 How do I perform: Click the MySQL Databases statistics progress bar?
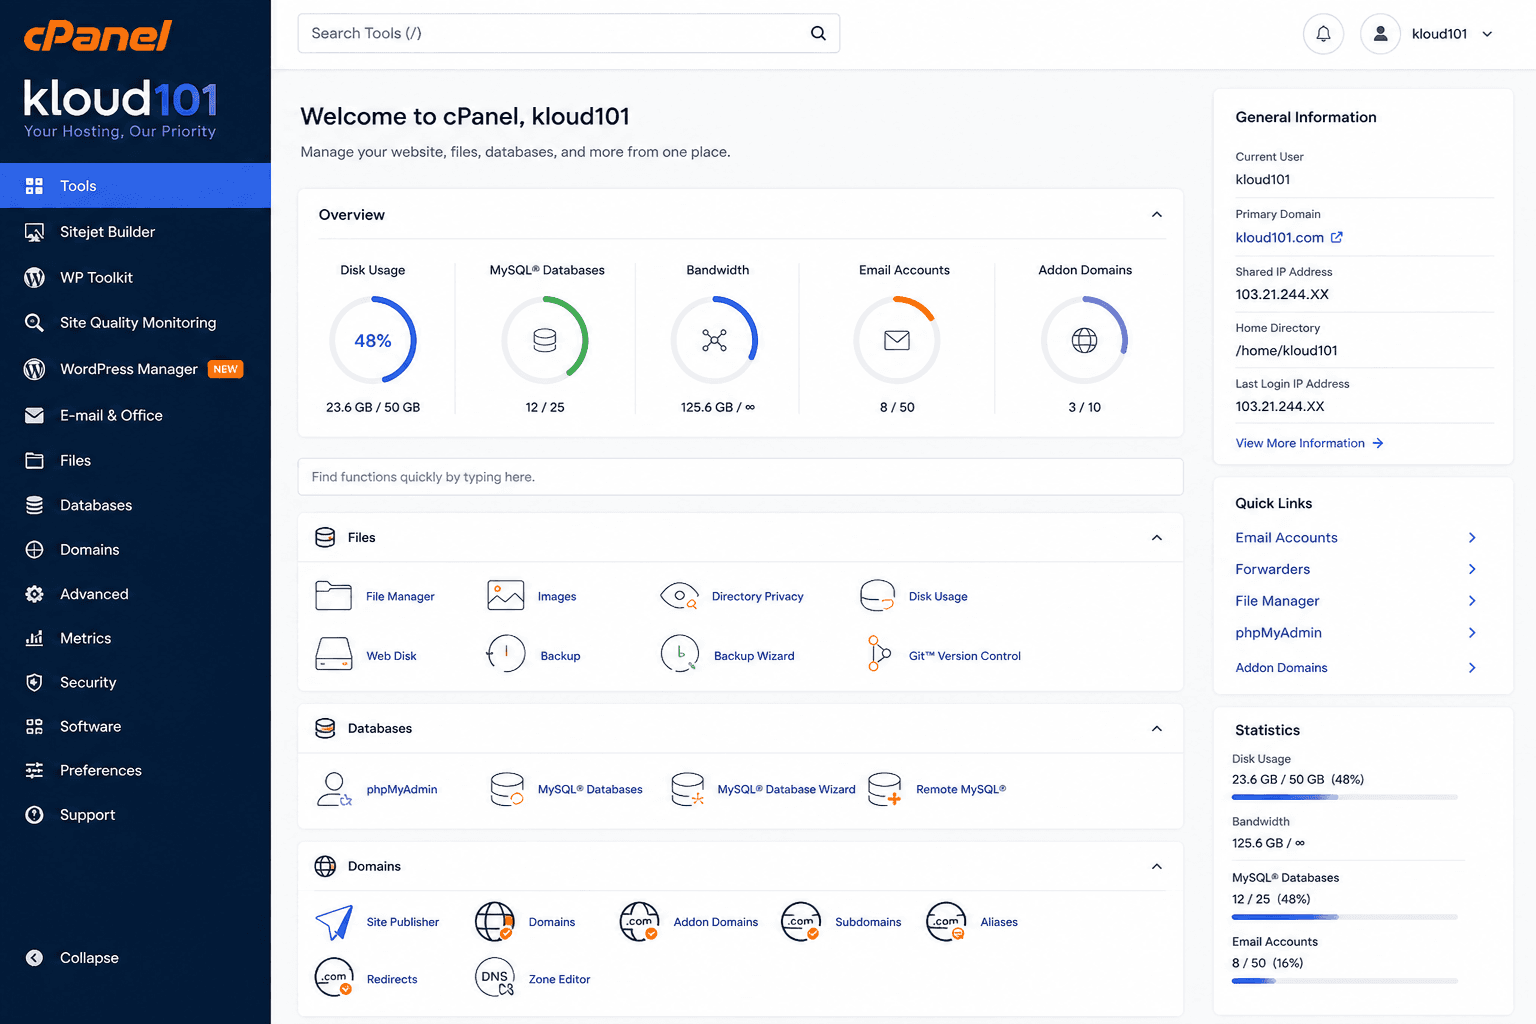pyautogui.click(x=1345, y=917)
